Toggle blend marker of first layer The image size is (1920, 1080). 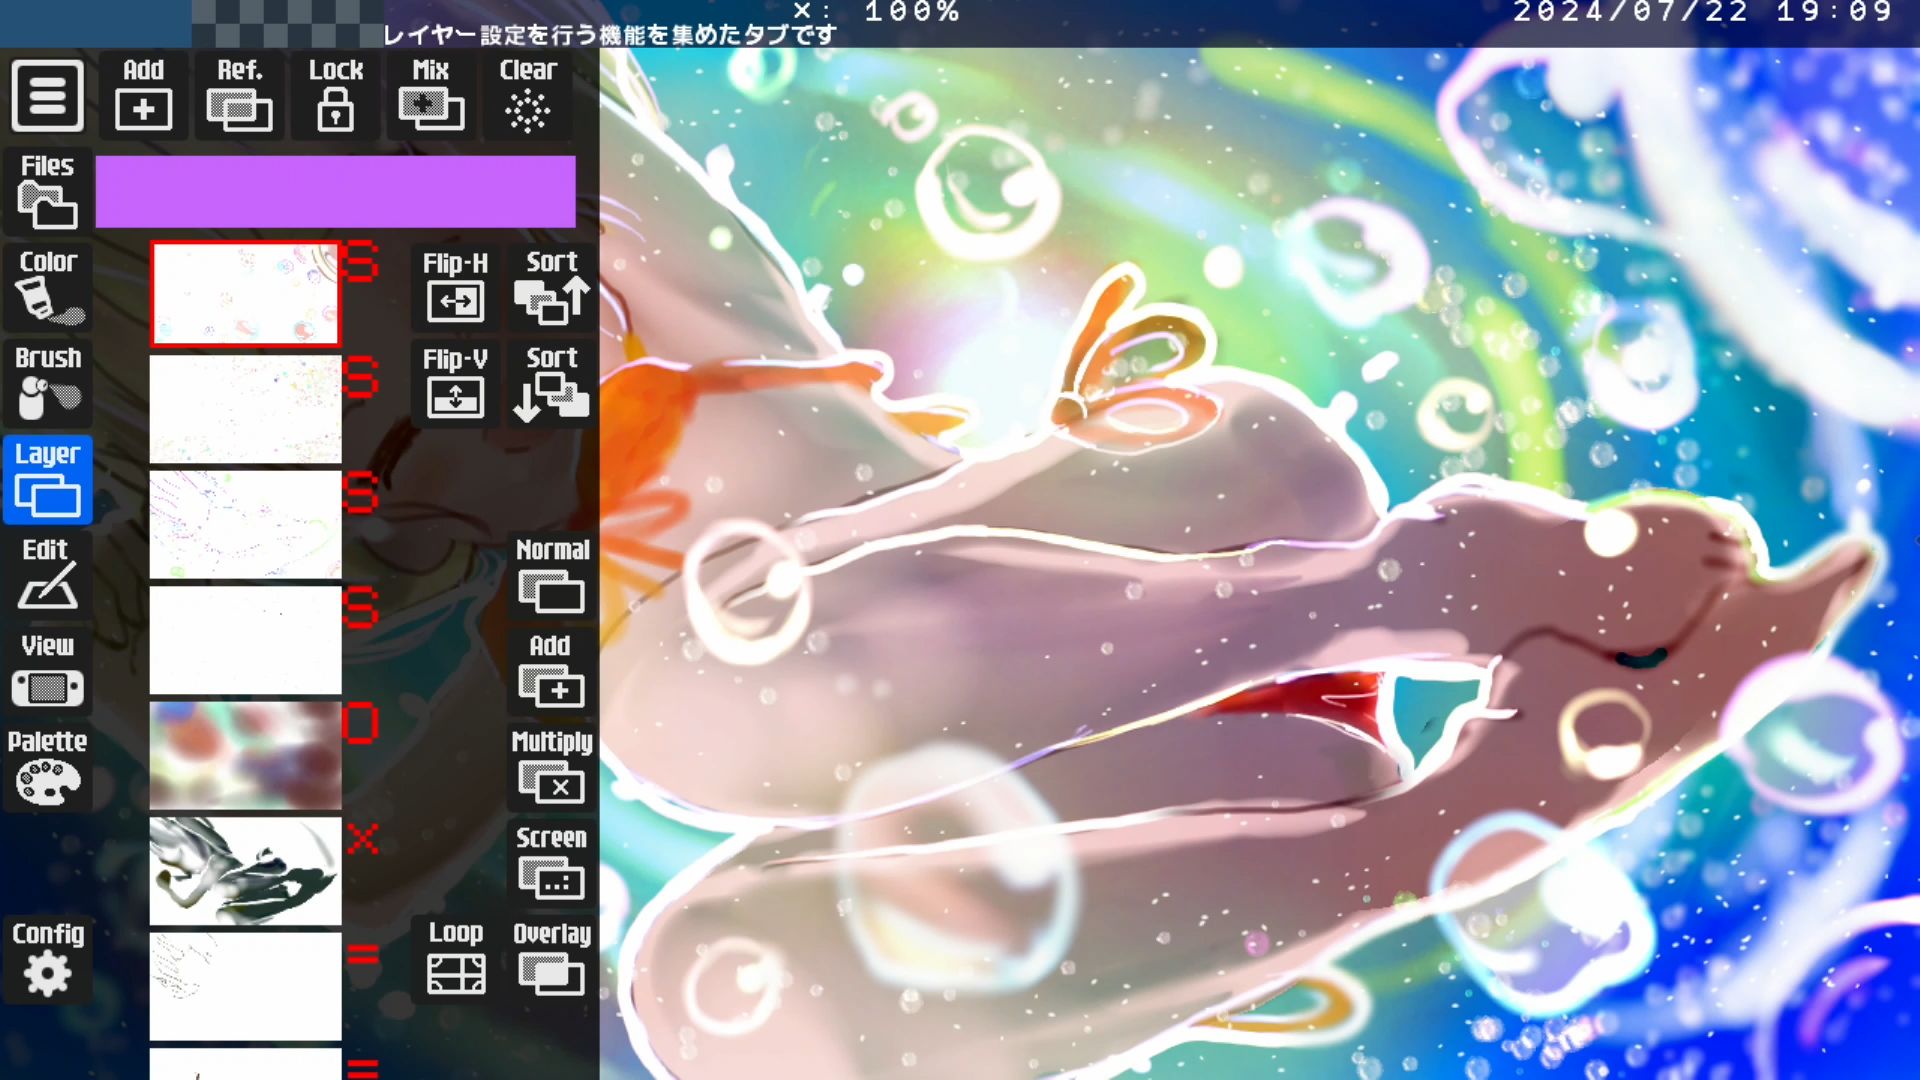[361, 261]
